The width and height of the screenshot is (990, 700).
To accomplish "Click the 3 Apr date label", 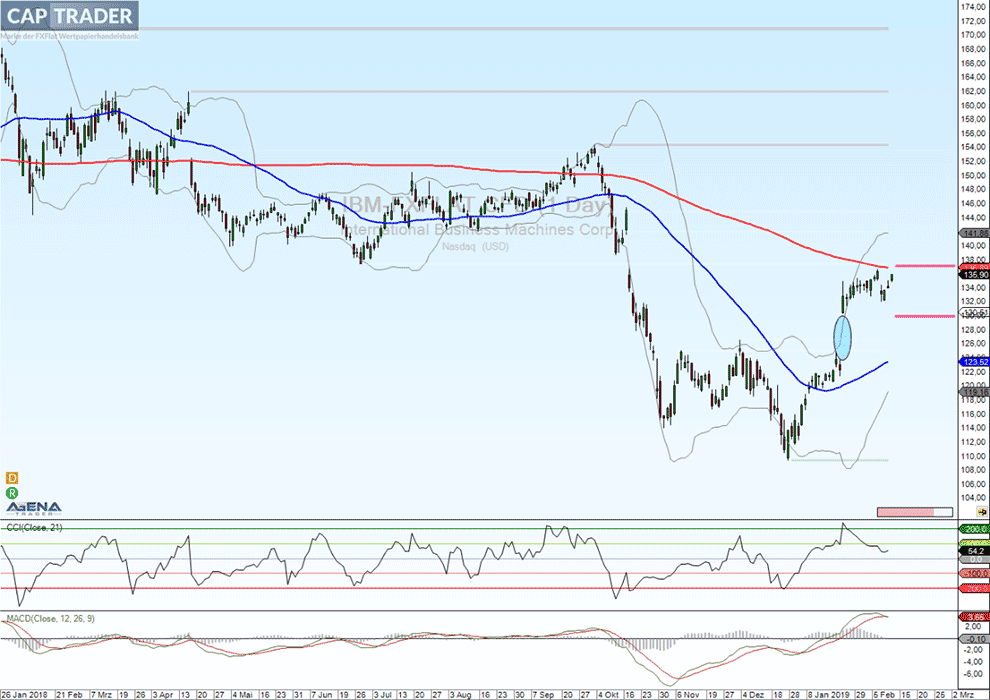I will coord(163,694).
